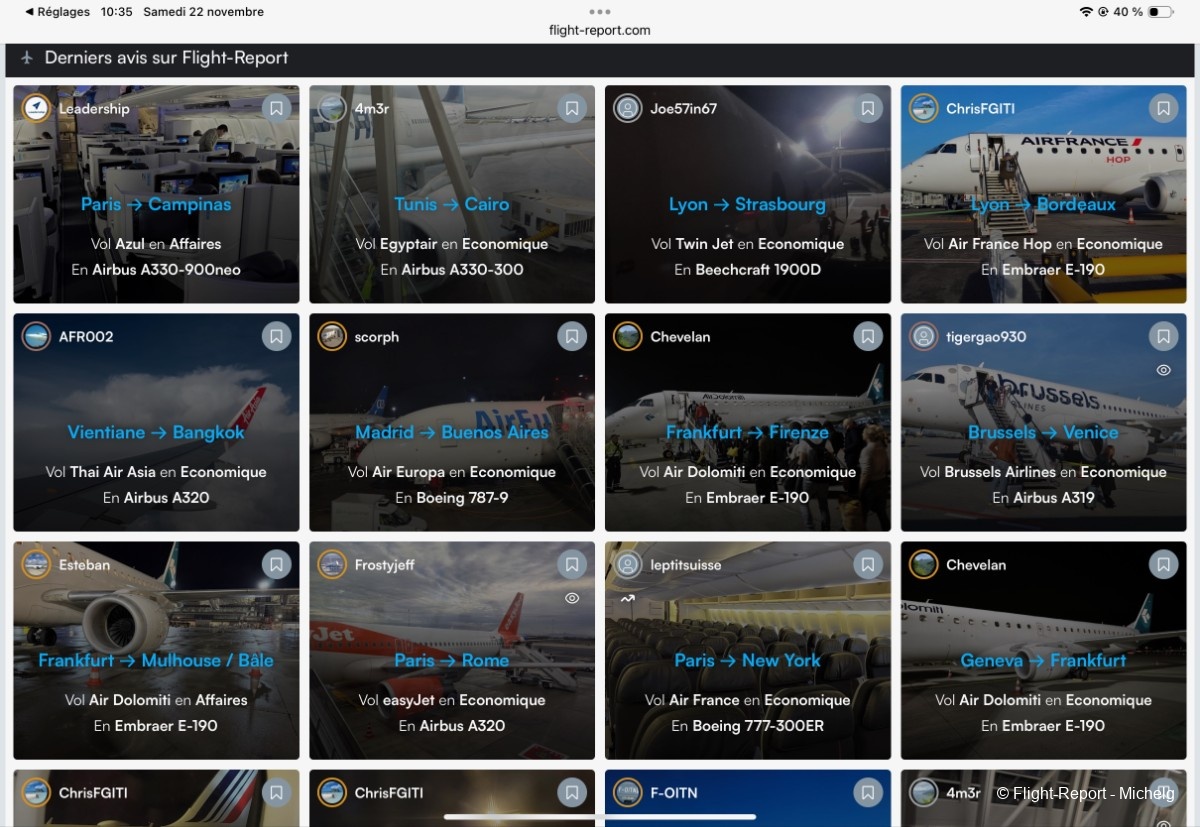Open ChrisFGITI's avatar on the Lyon → Bordeaux card
This screenshot has height=827, width=1200.
click(x=923, y=108)
